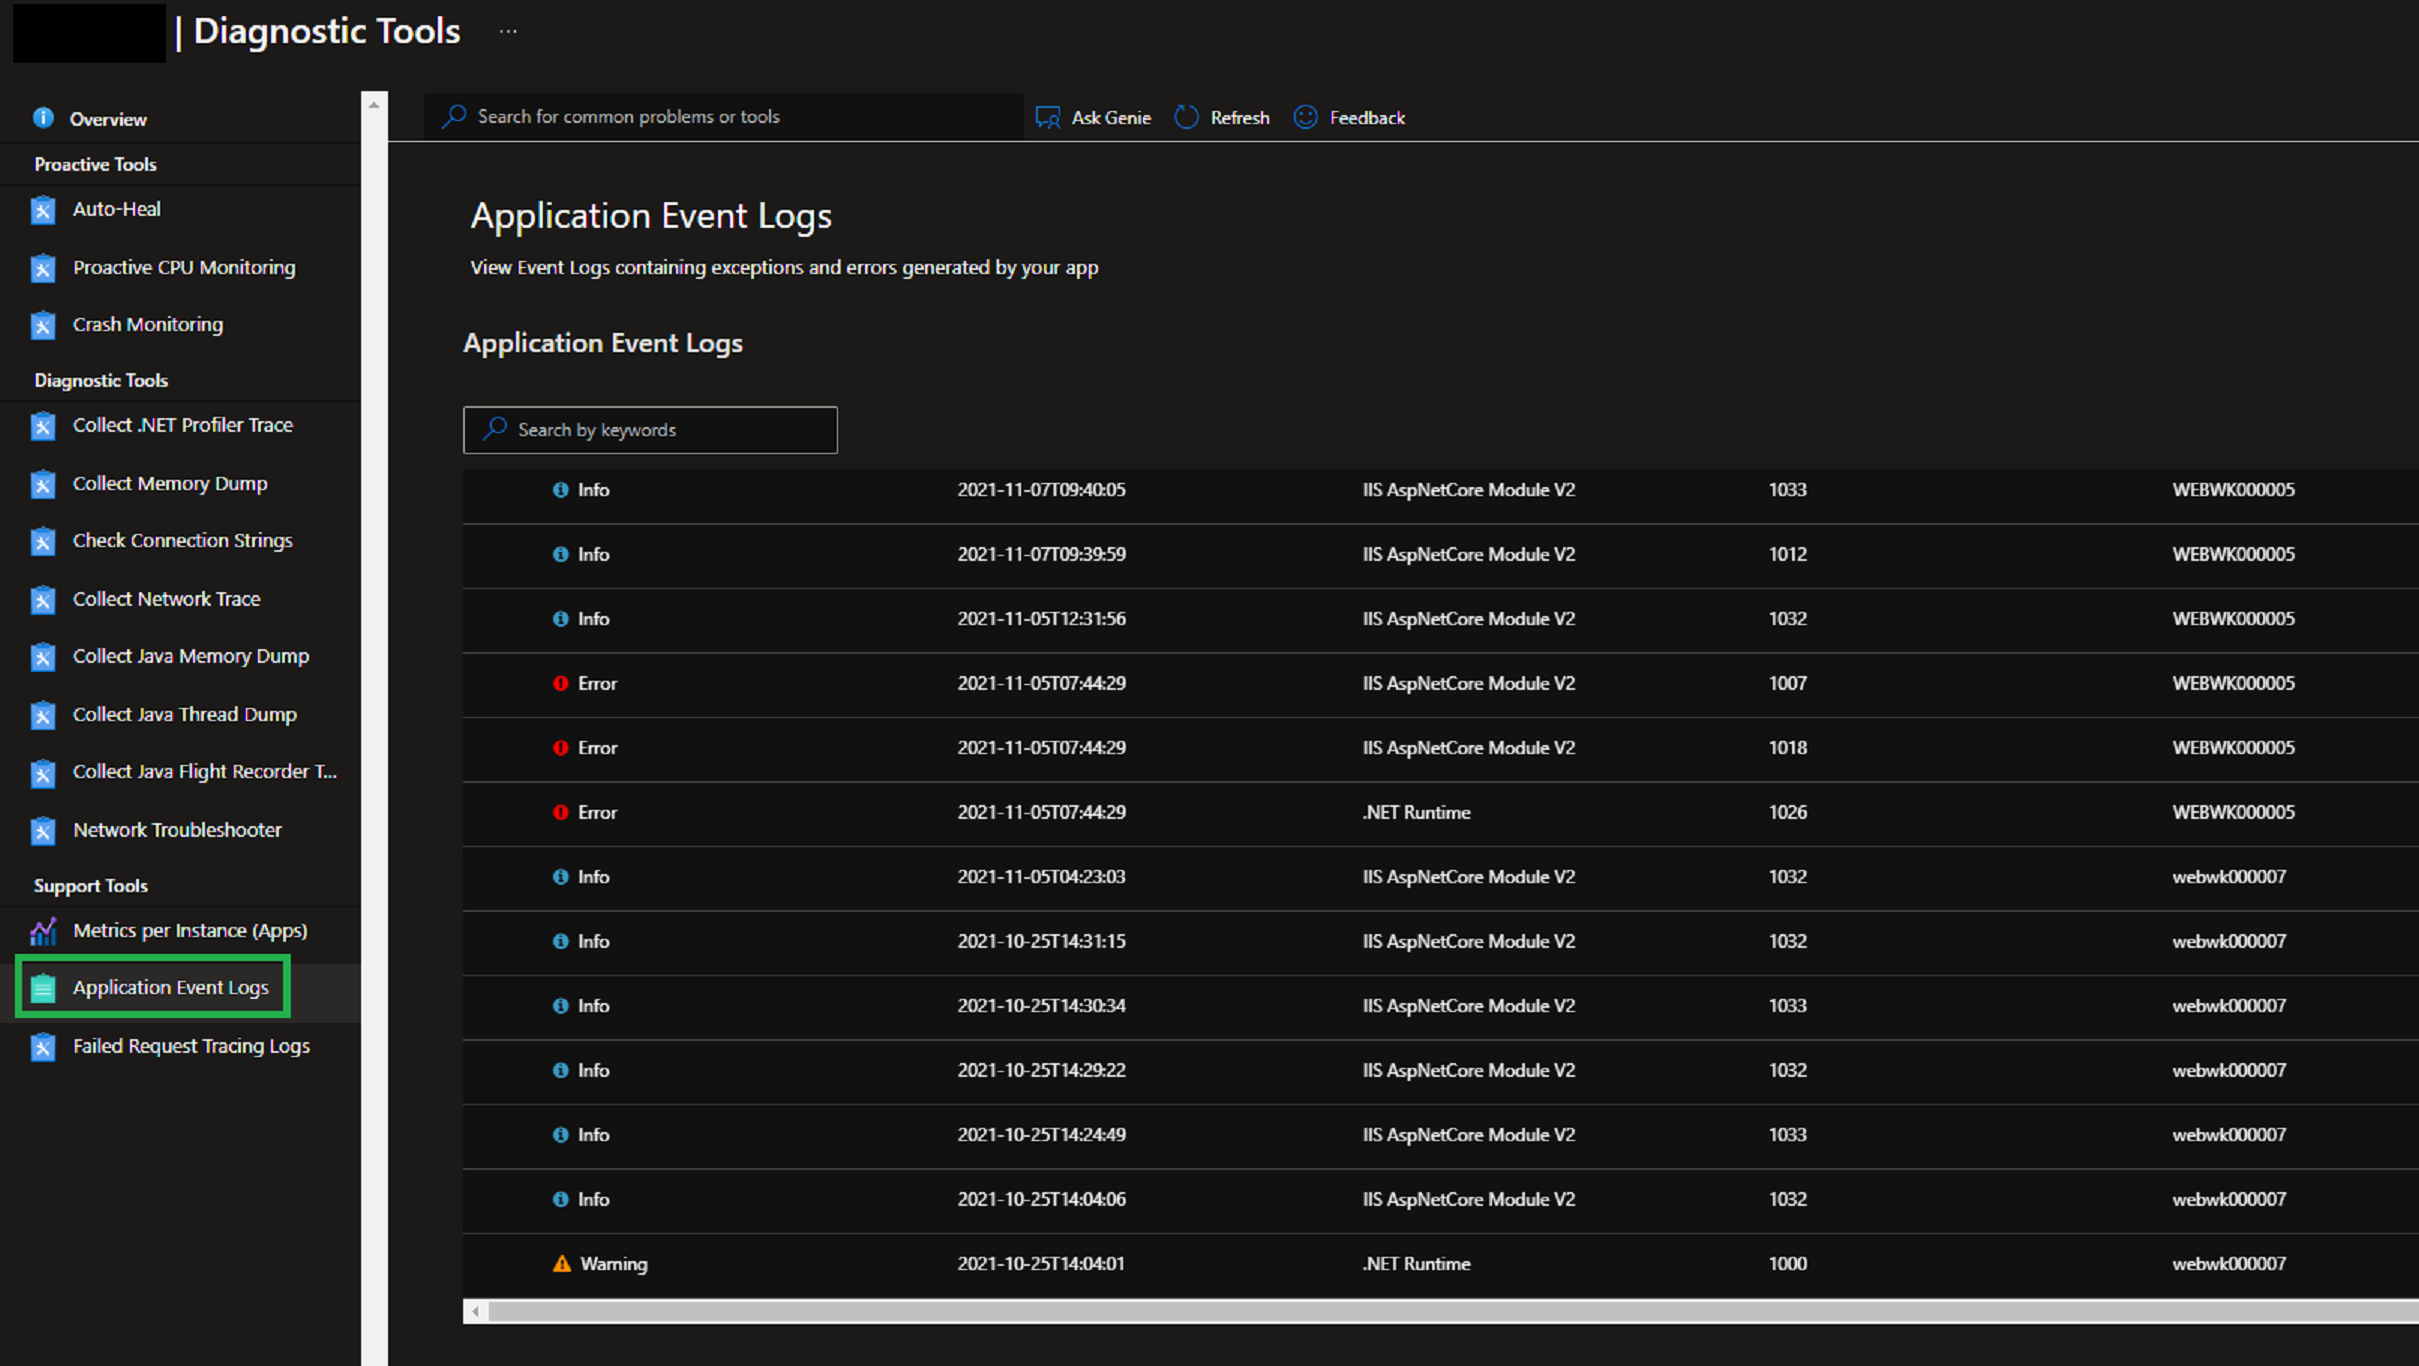Screen dimensions: 2419x1366
Task: Select the 2021-10-25T14:04:06 log row
Action: [x=1441, y=1199]
